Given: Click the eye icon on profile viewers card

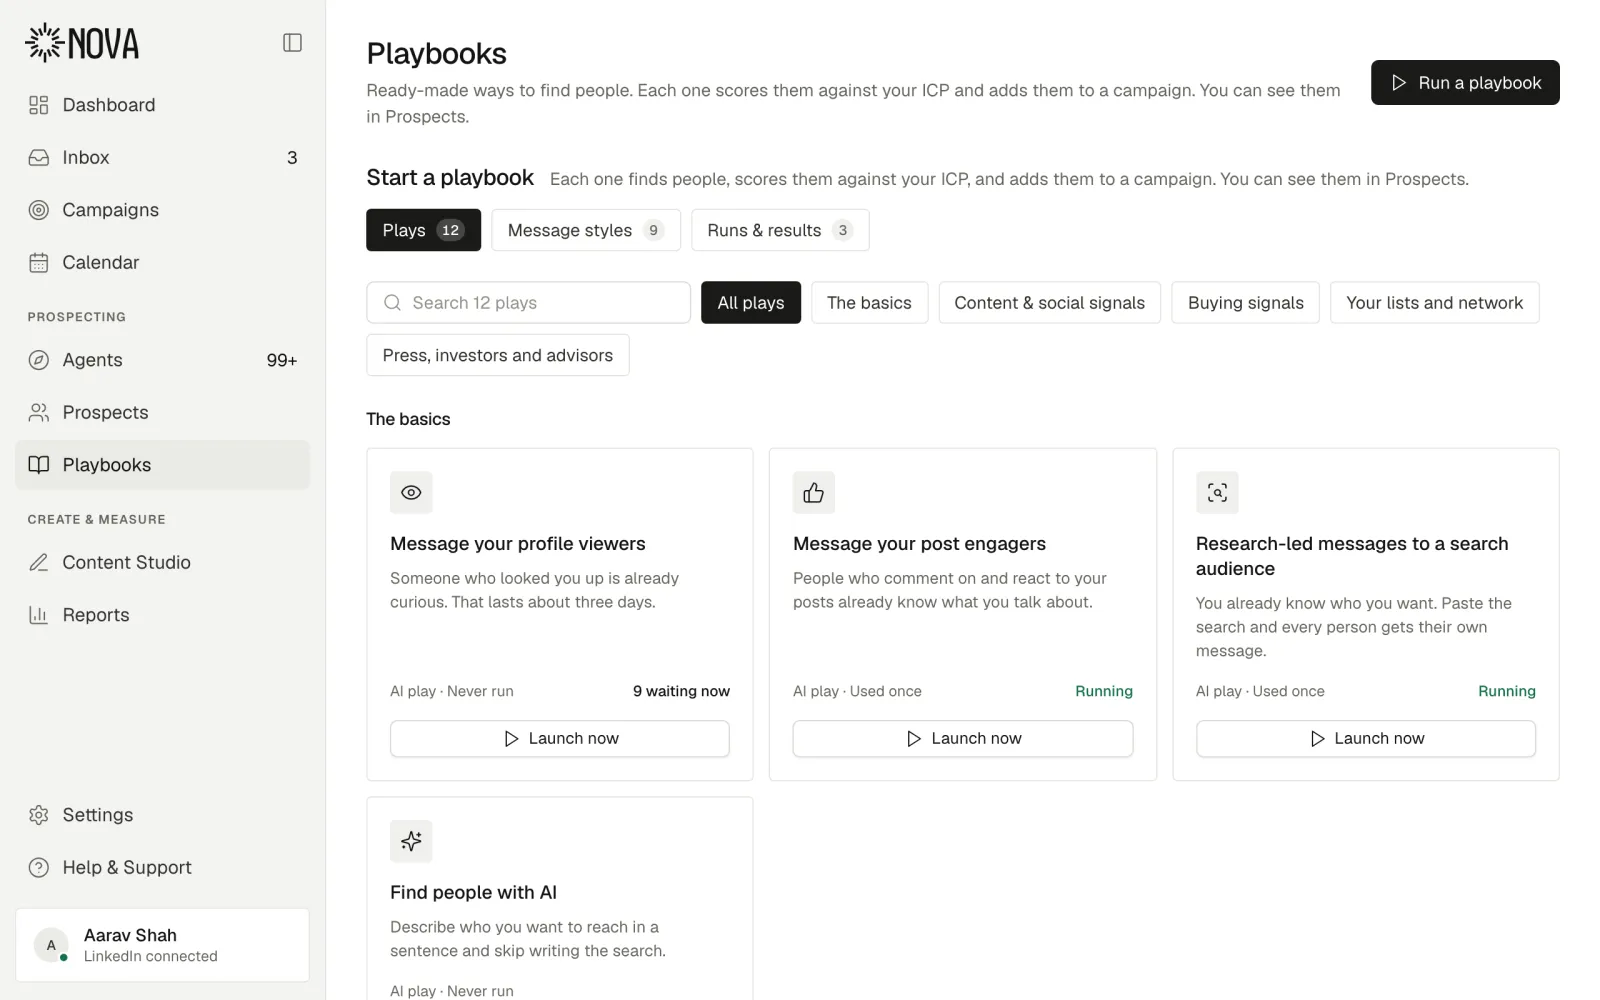Looking at the screenshot, I should 411,492.
